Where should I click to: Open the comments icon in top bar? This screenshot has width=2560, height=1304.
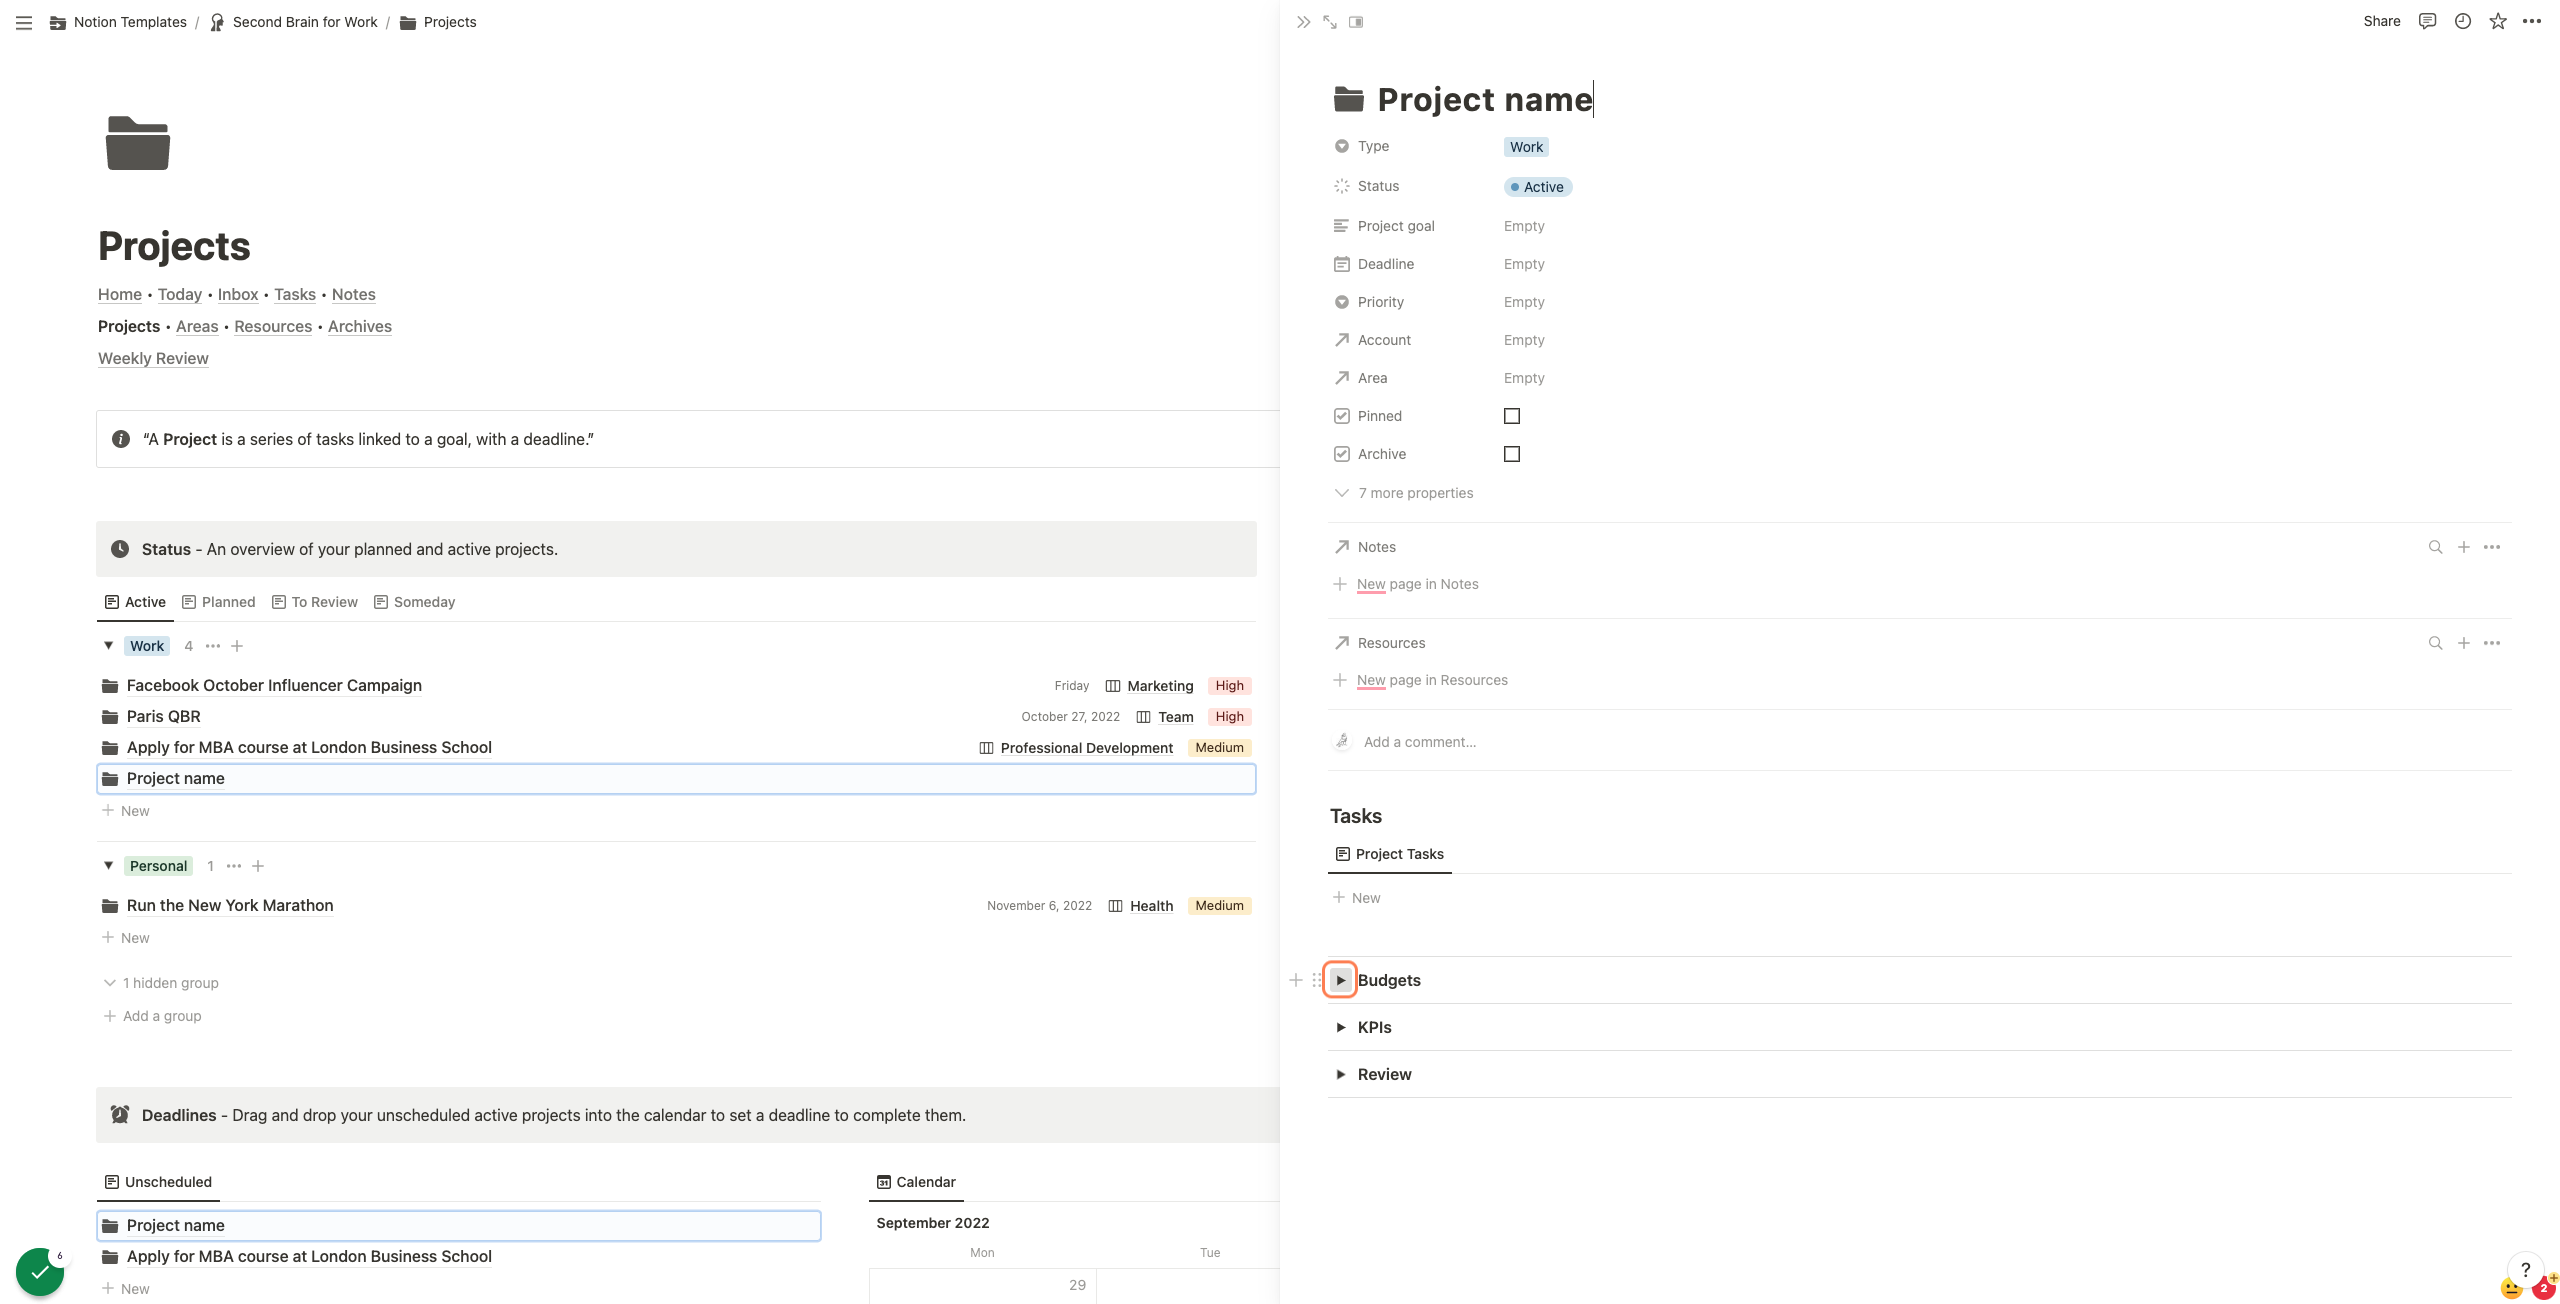click(x=2427, y=21)
